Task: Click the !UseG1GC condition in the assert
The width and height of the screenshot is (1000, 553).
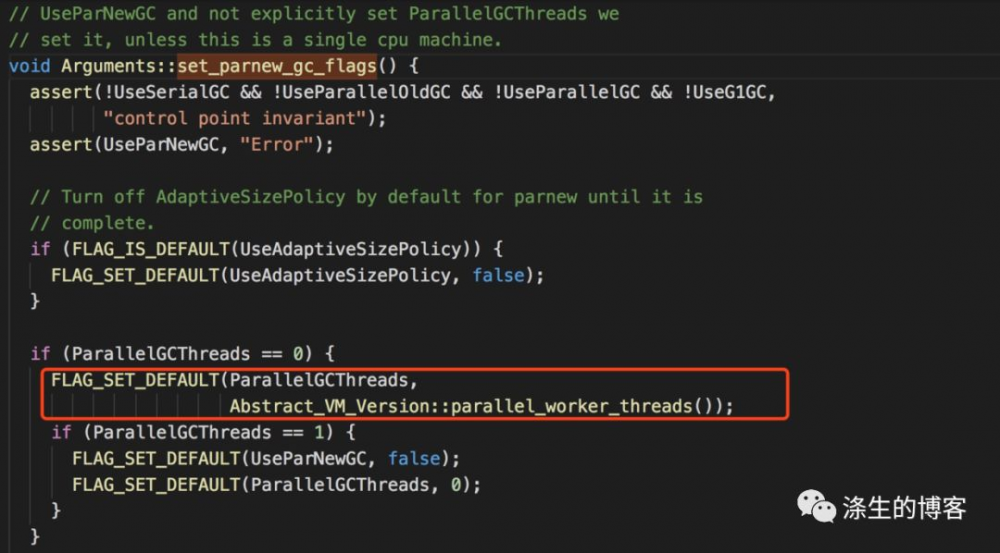Action: coord(724,92)
